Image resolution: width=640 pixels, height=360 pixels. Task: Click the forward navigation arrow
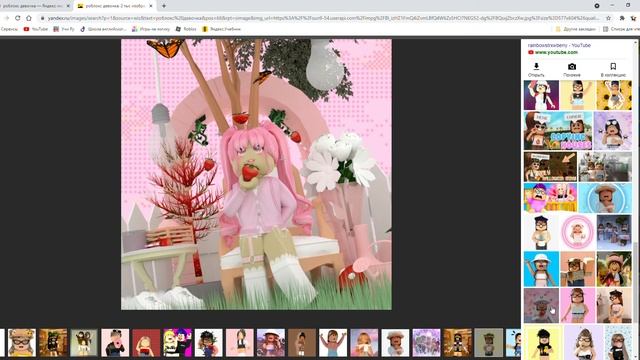[6, 18]
